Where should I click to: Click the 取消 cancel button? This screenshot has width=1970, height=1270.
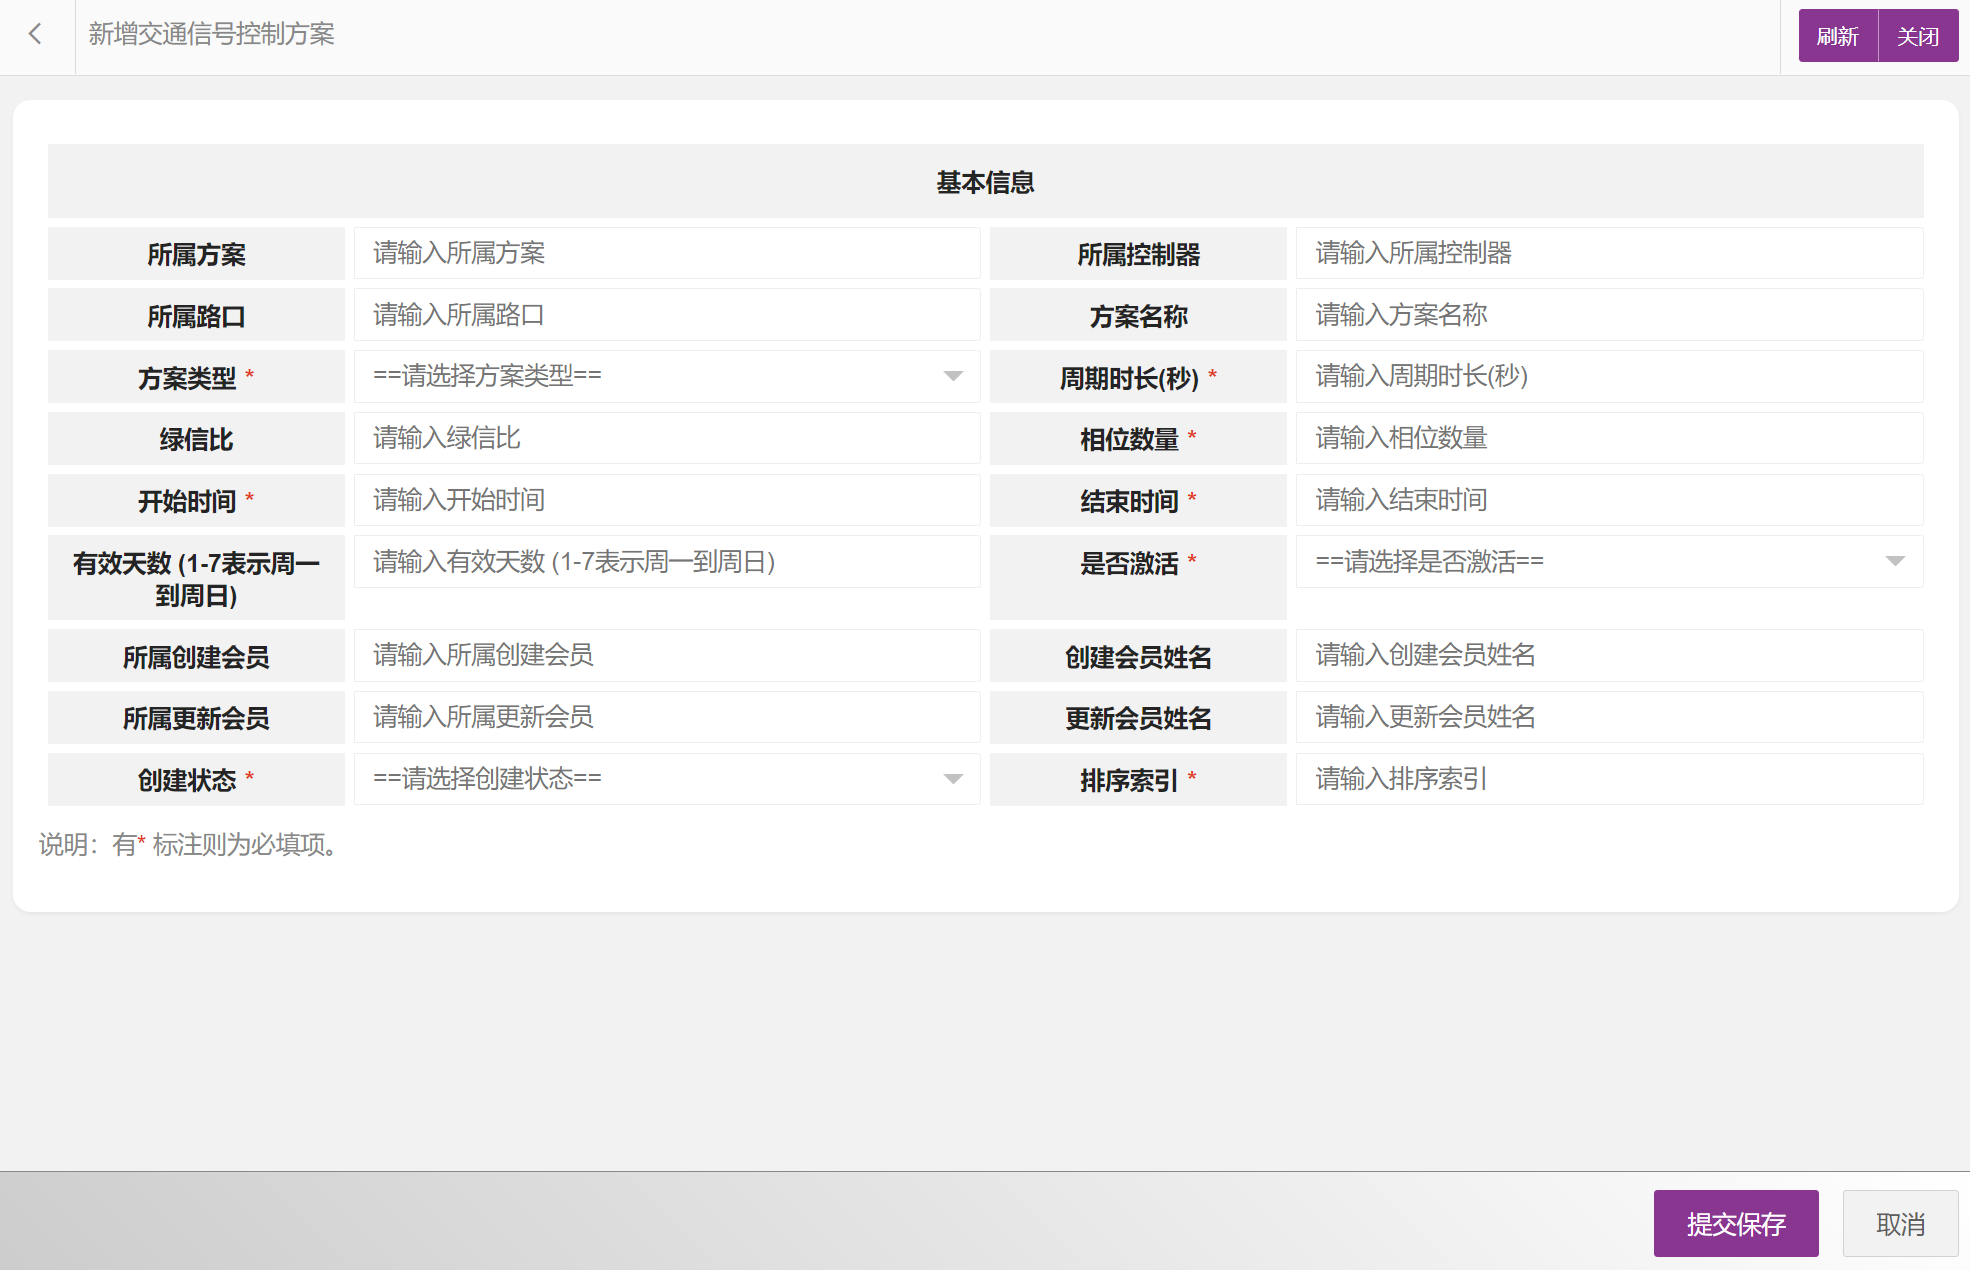1899,1224
